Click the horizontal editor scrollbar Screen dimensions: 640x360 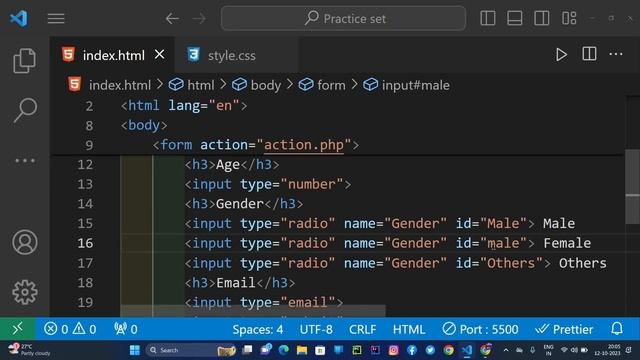[253, 311]
